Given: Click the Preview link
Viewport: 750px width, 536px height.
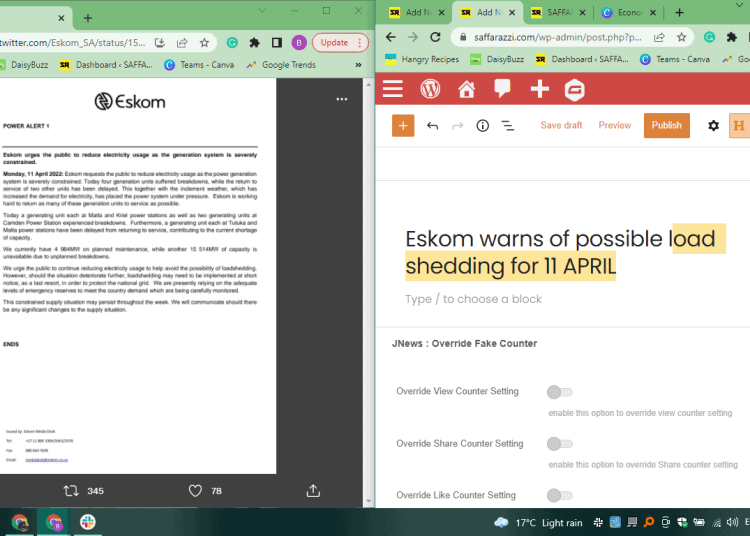Looking at the screenshot, I should tap(615, 125).
